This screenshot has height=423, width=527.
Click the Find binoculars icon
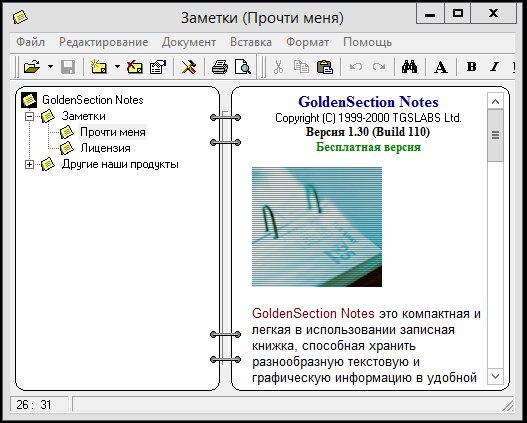coord(409,67)
